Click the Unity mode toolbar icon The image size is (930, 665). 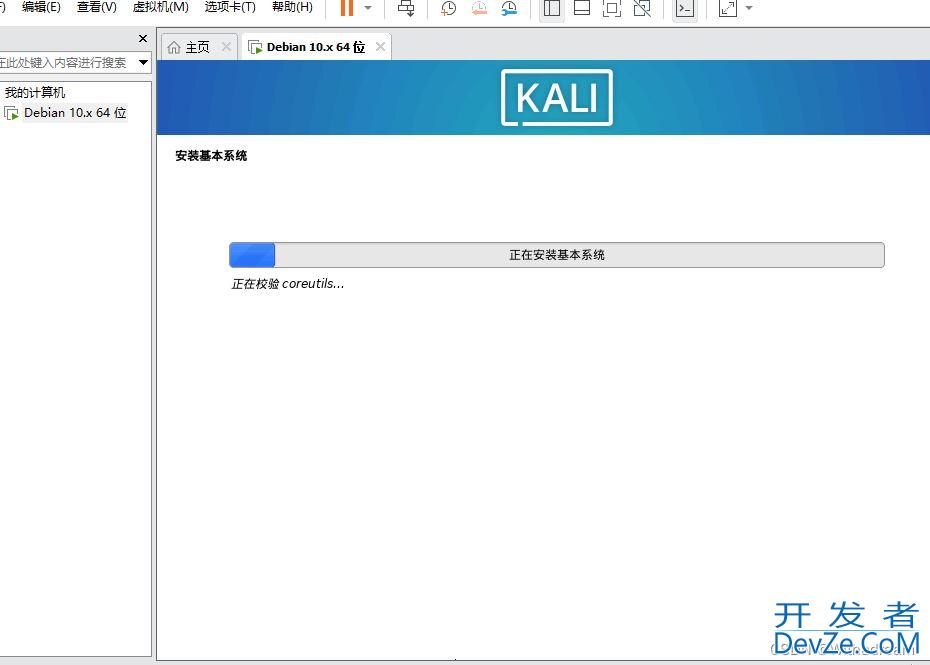pyautogui.click(x=642, y=8)
